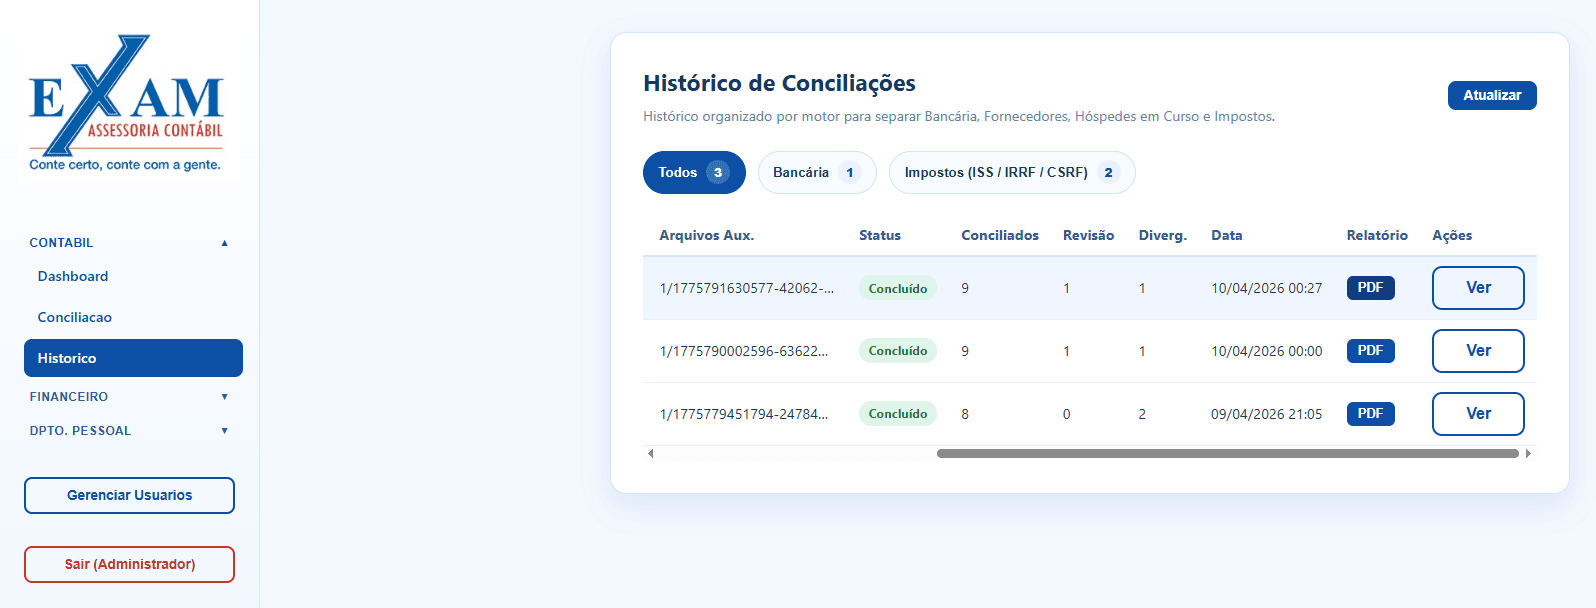Click the table's horizontal scrollbar thumb
Viewport: 1596px width, 608px height.
[1228, 454]
